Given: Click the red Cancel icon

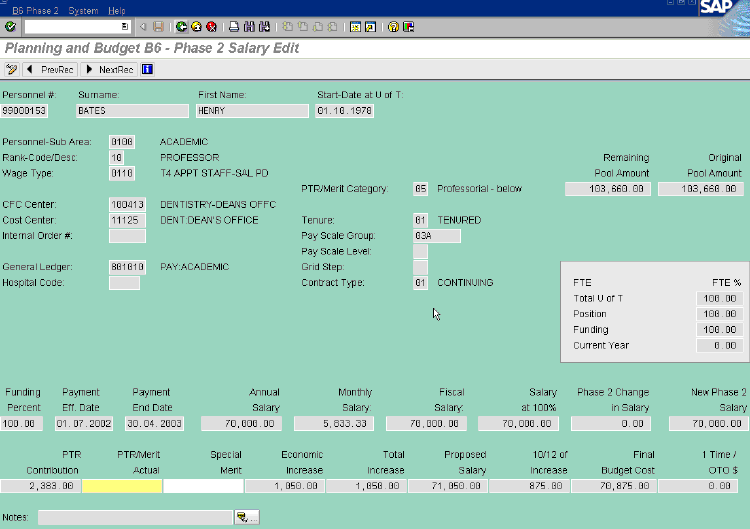Looking at the screenshot, I should point(211,27).
